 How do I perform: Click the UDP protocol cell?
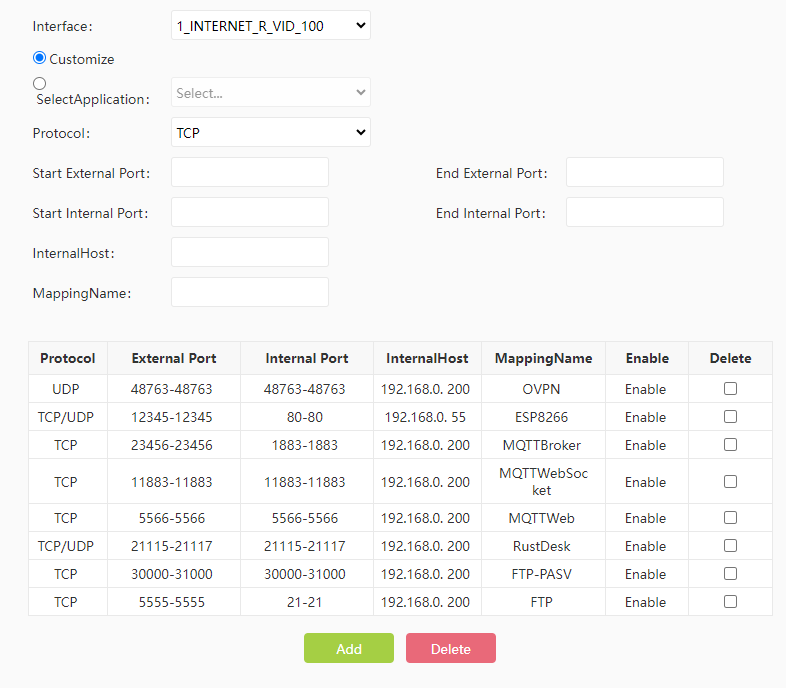(x=66, y=389)
